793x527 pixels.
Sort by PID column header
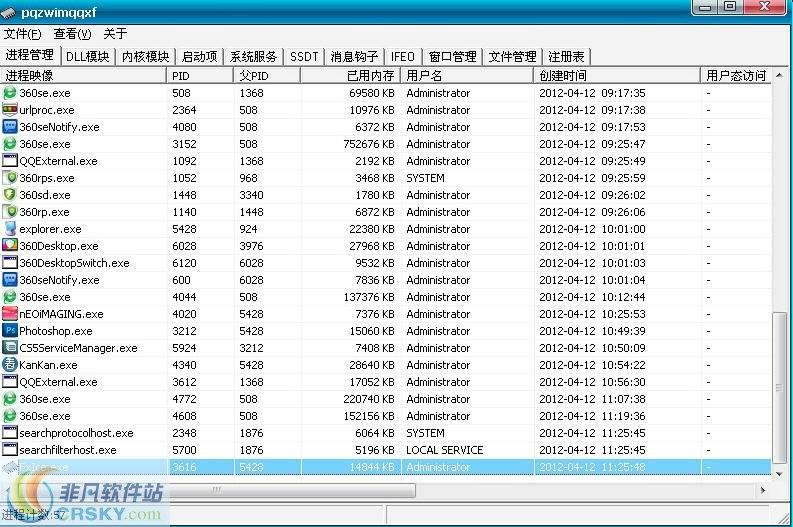coord(200,76)
